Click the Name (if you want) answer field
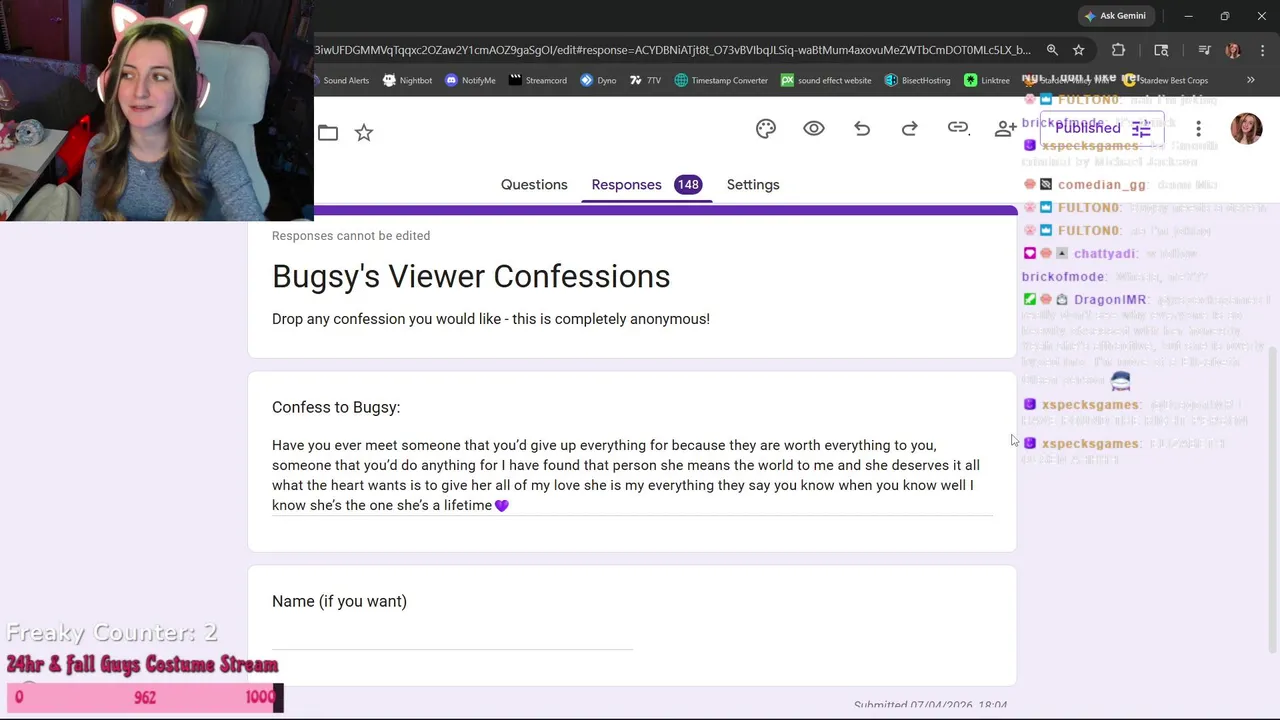Viewport: 1280px width, 720px height. 452,637
